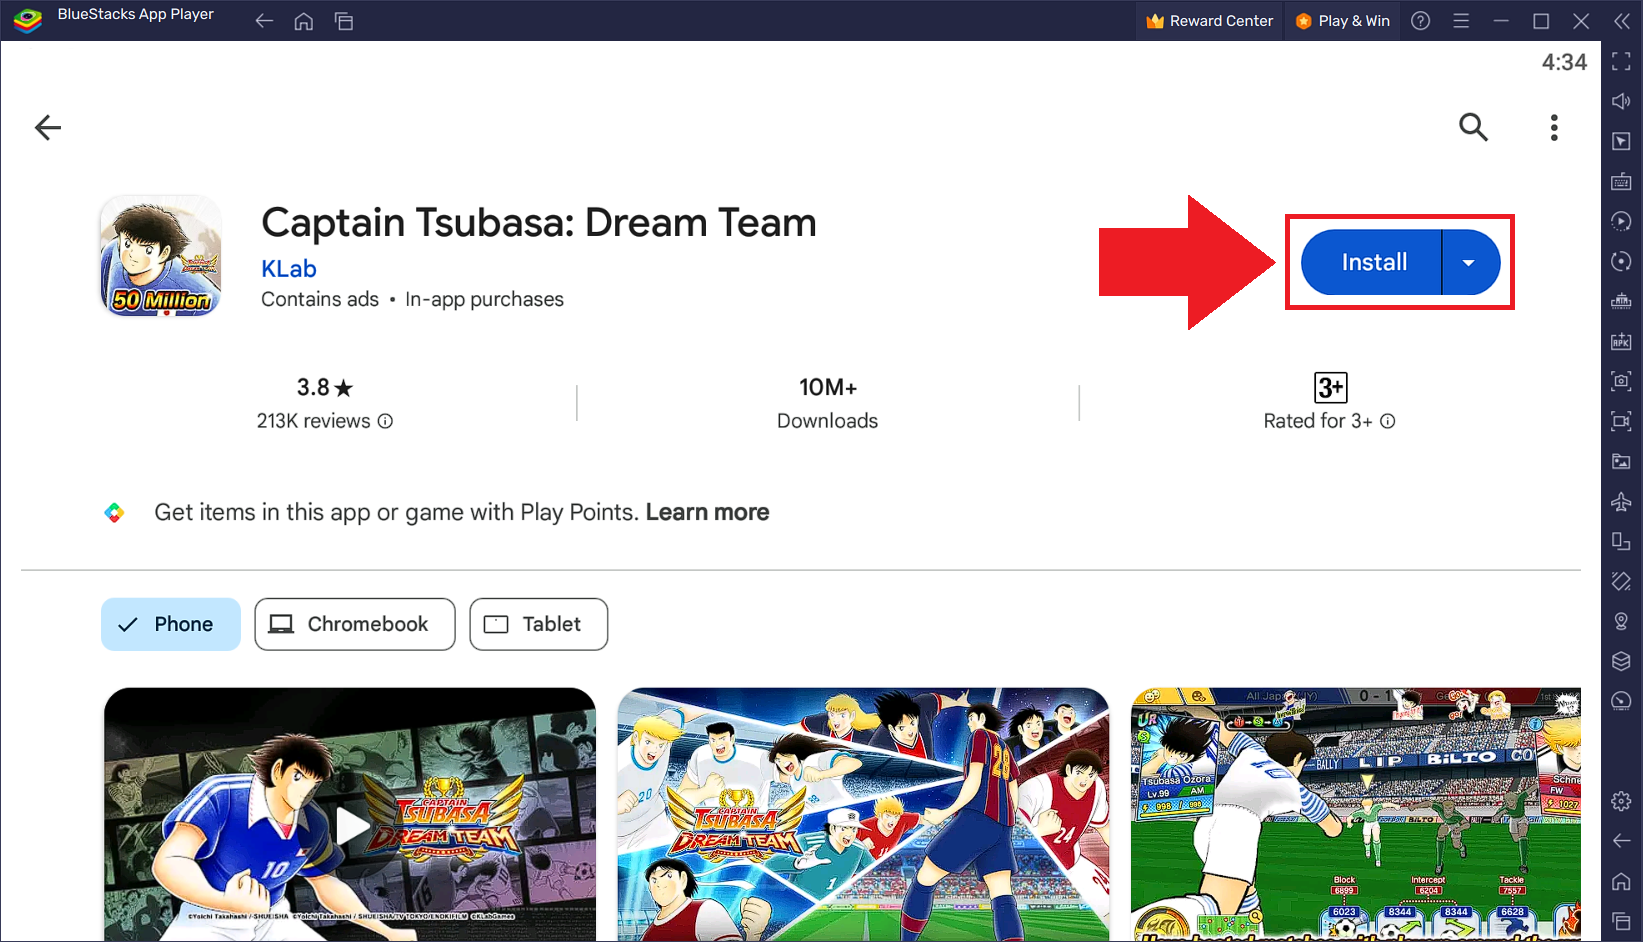Click the 213K reviews text
This screenshot has width=1643, height=942.
point(314,421)
